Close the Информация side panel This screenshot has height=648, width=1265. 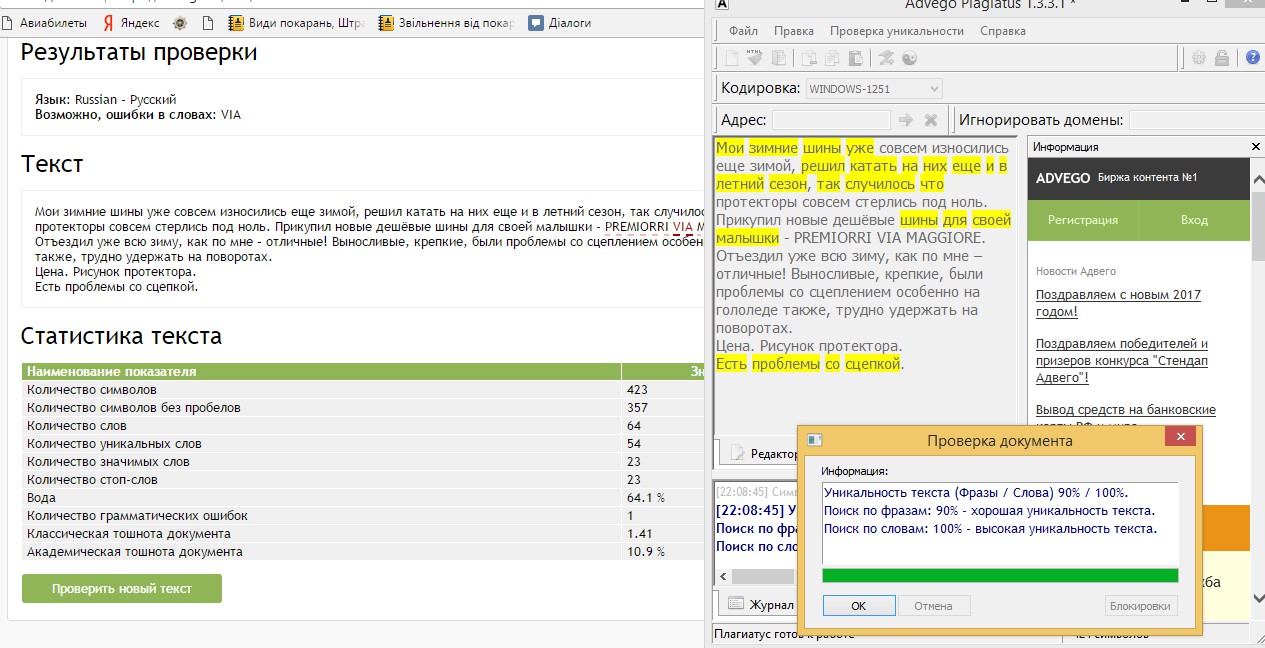pyautogui.click(x=1256, y=147)
